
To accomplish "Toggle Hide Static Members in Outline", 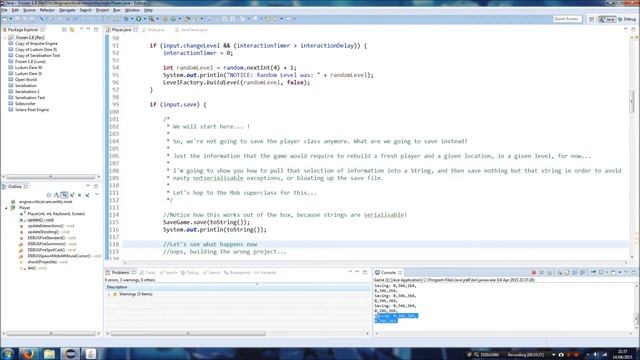I will coord(72,195).
